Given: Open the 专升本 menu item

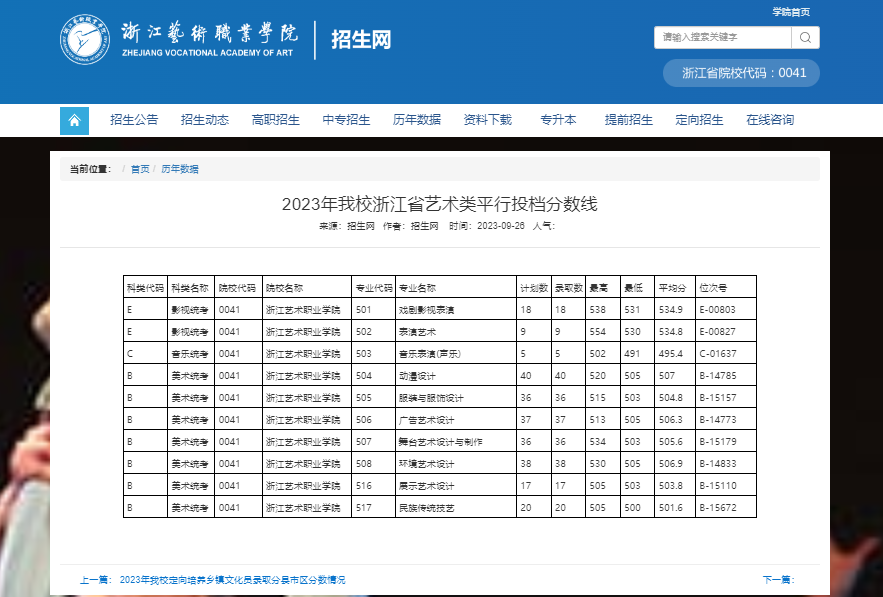Looking at the screenshot, I should tap(558, 120).
